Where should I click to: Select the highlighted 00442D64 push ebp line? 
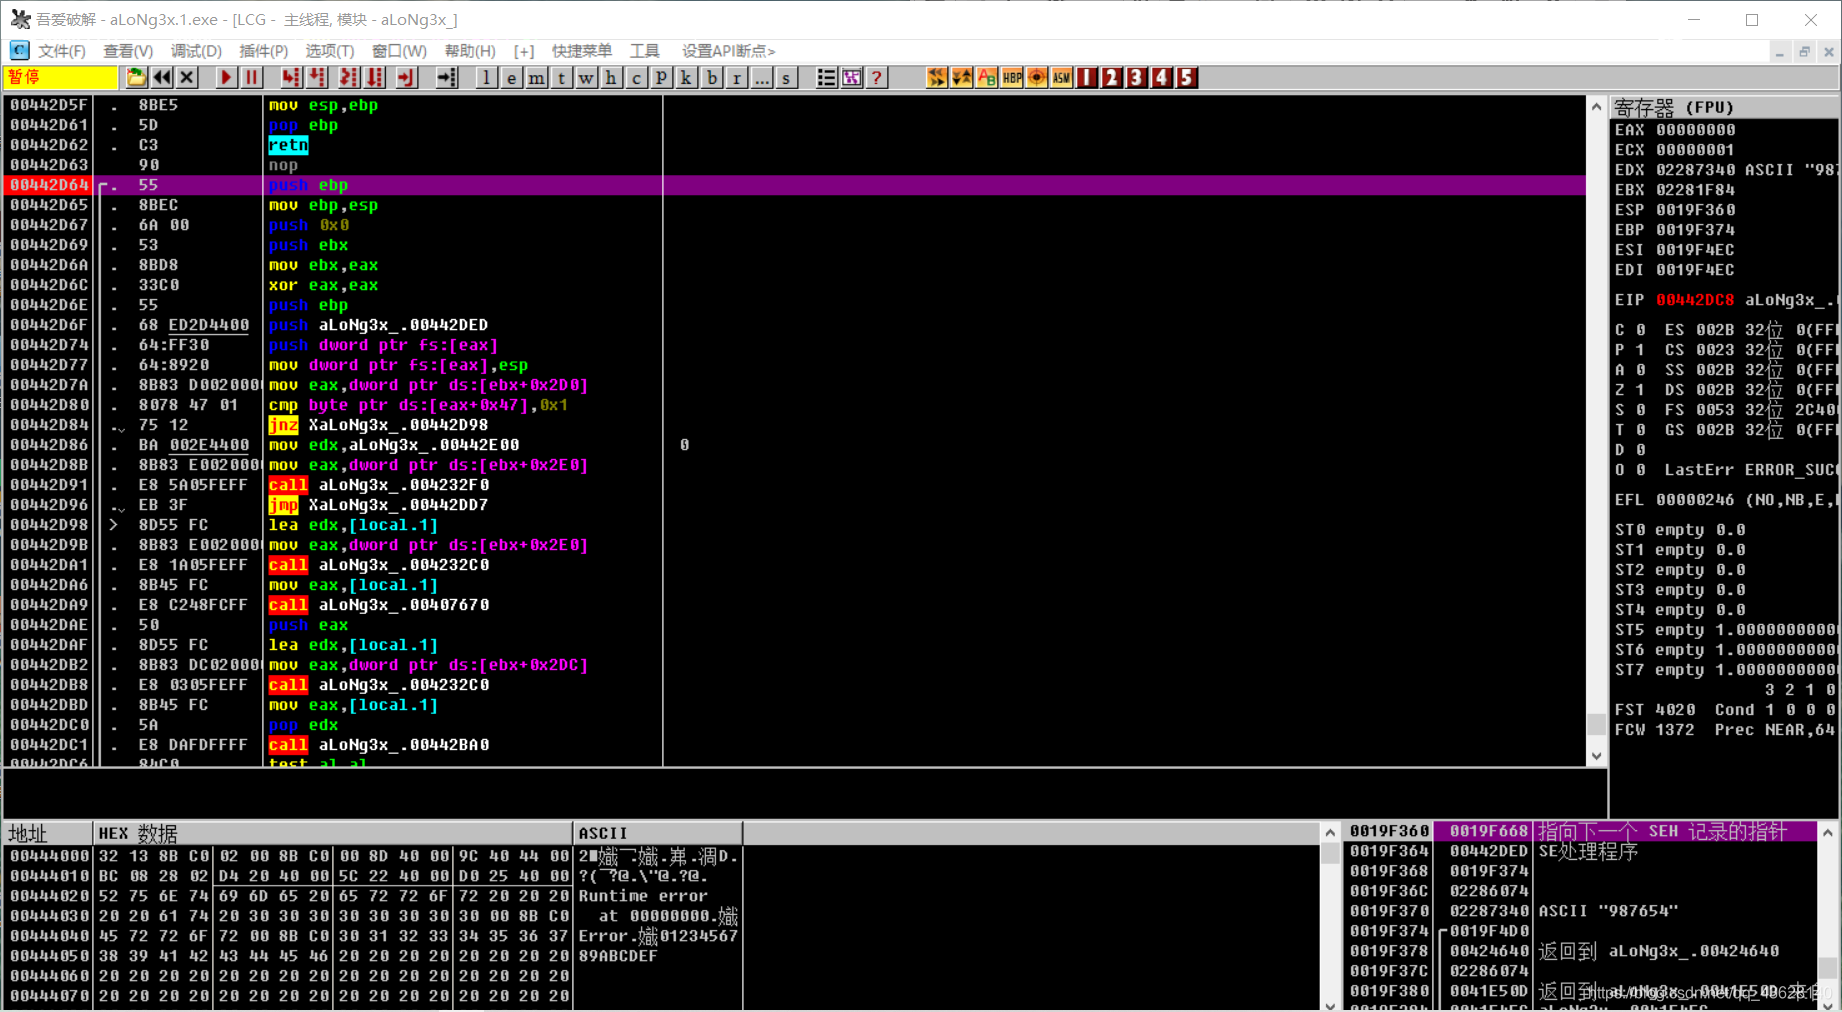point(795,185)
